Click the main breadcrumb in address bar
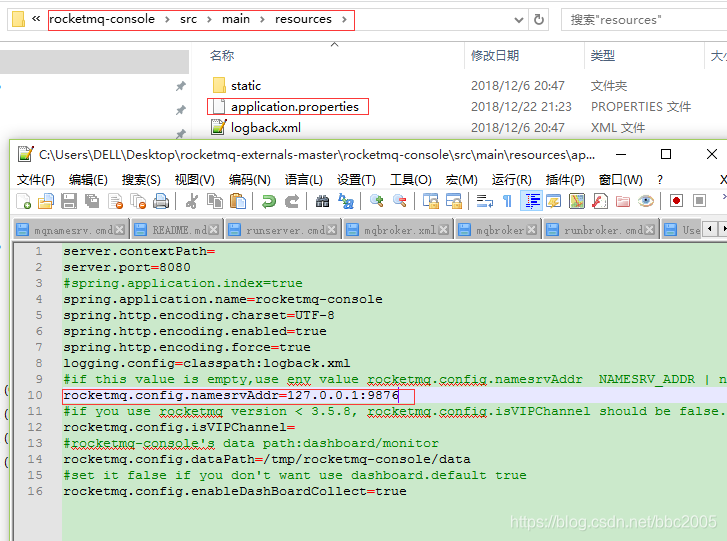The image size is (727, 541). point(236,19)
